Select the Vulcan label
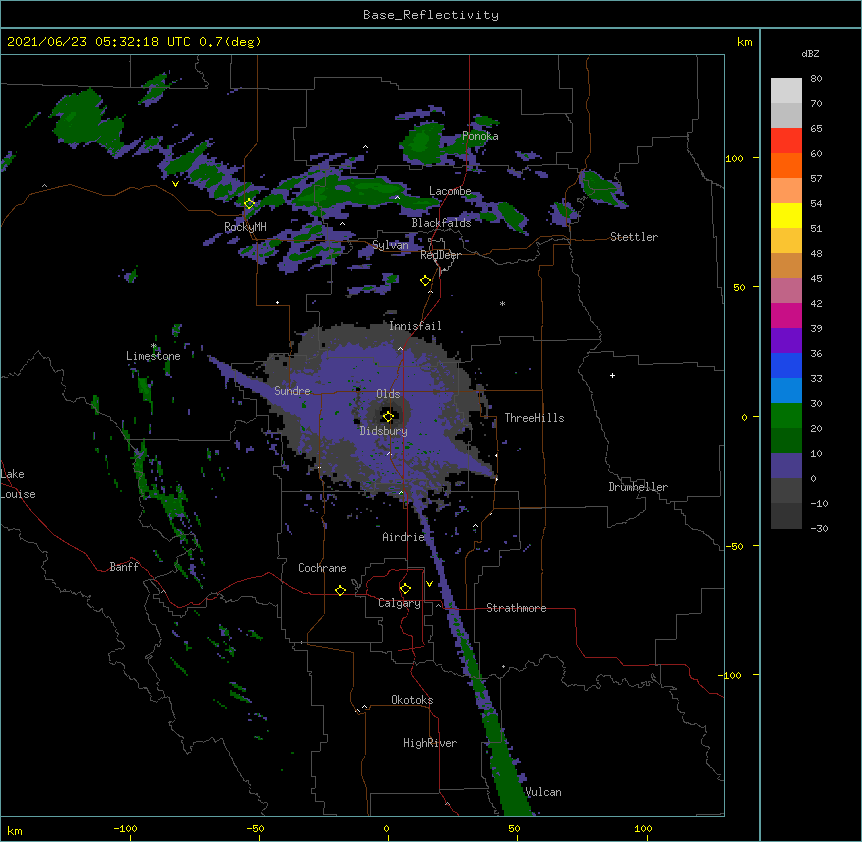This screenshot has height=842, width=862. (543, 792)
